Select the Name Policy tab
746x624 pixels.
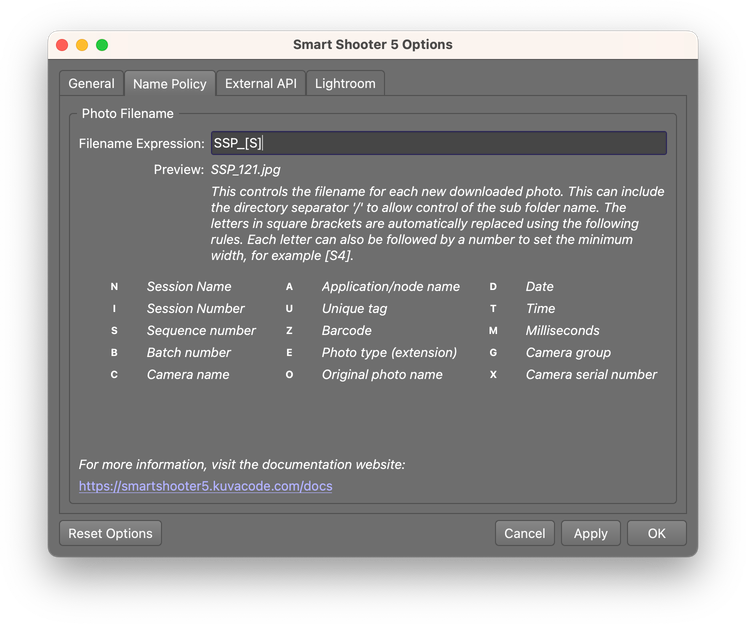(170, 84)
